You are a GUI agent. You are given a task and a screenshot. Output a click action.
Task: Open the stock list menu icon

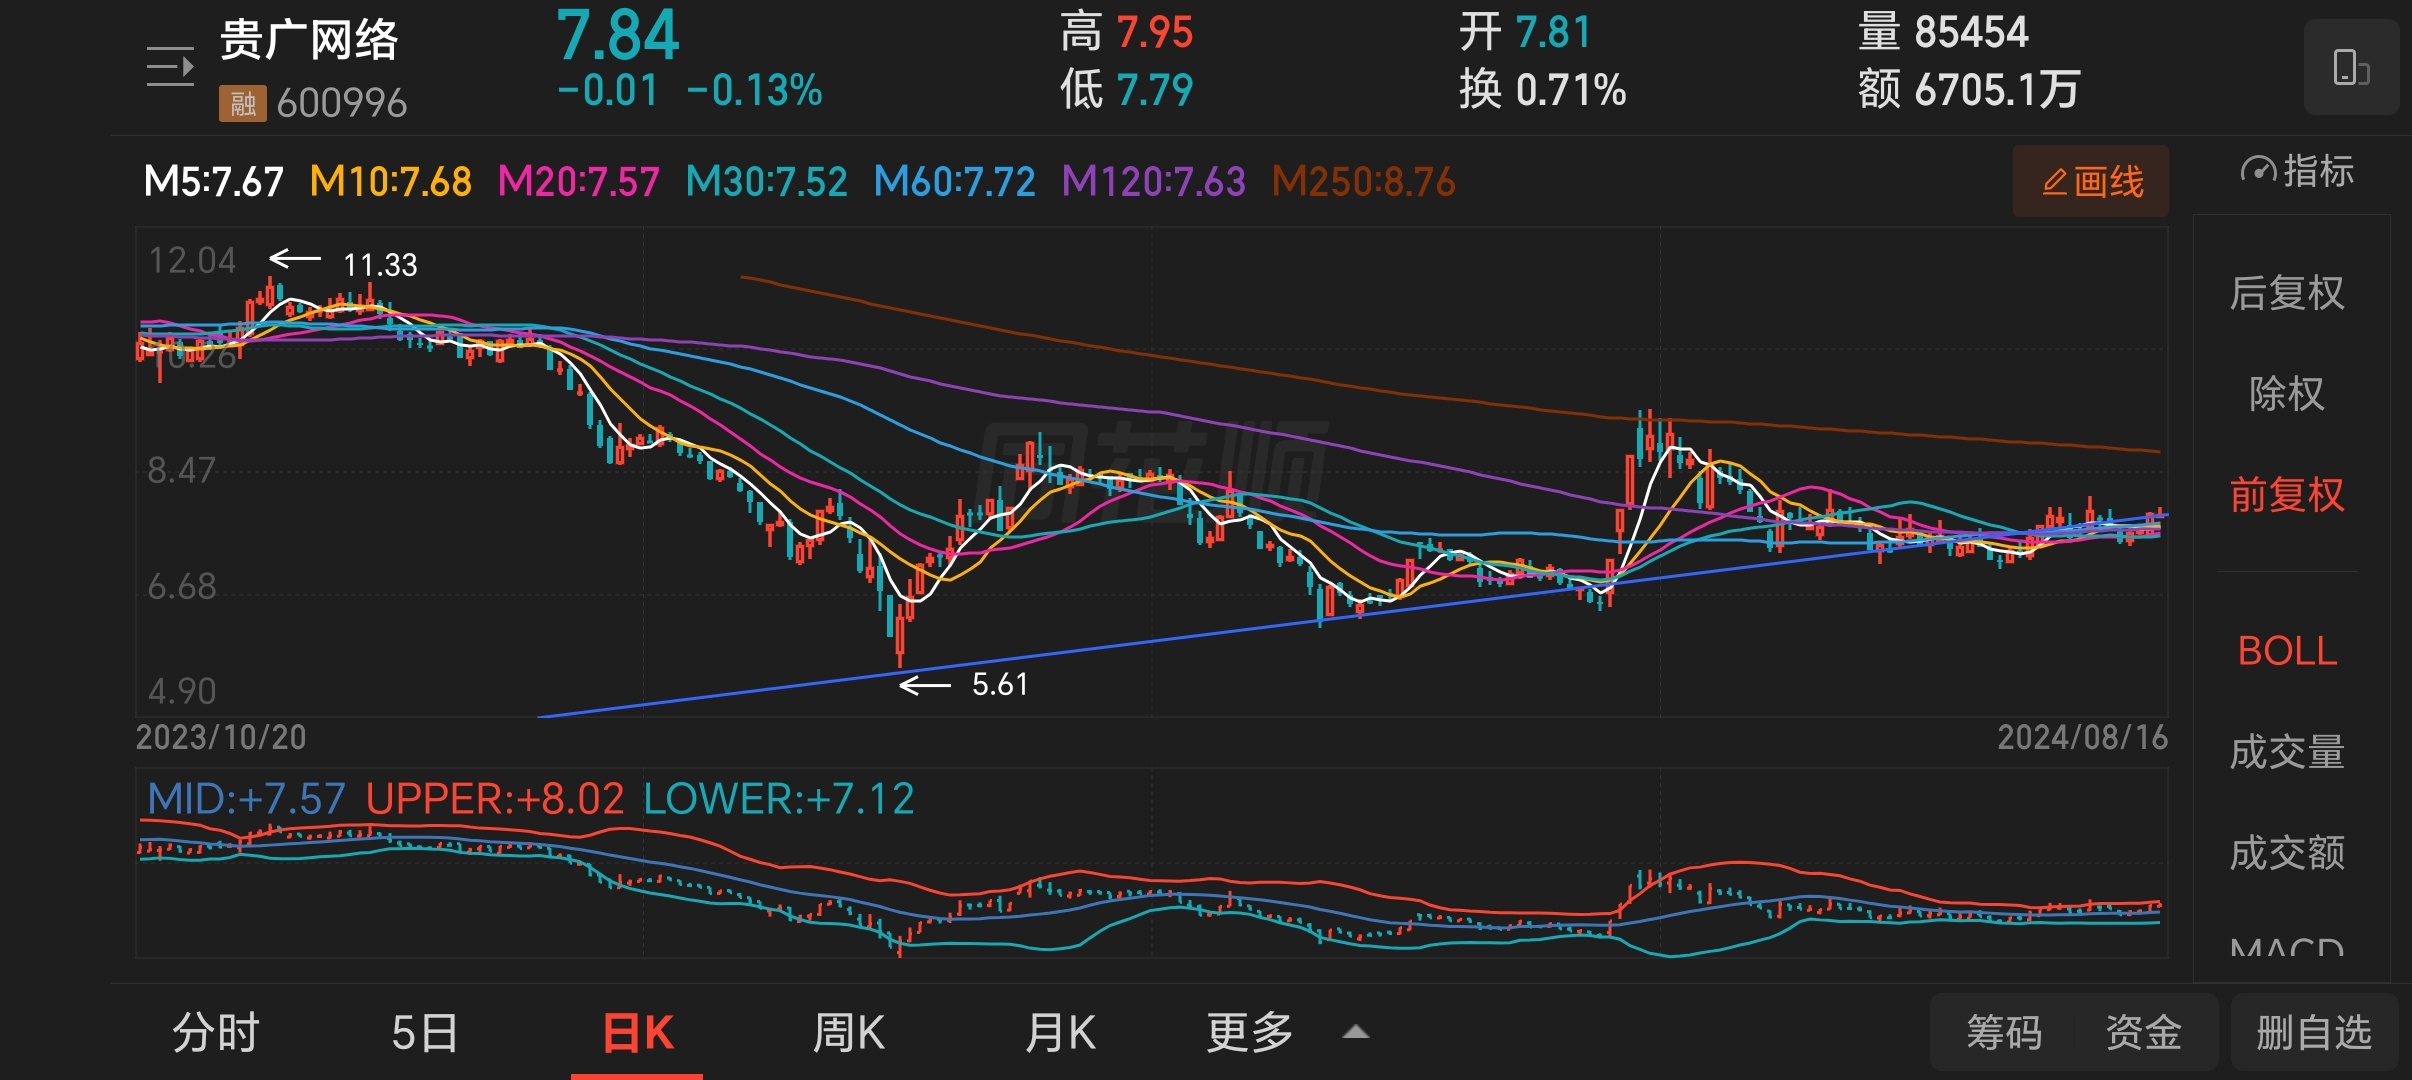pos(170,67)
